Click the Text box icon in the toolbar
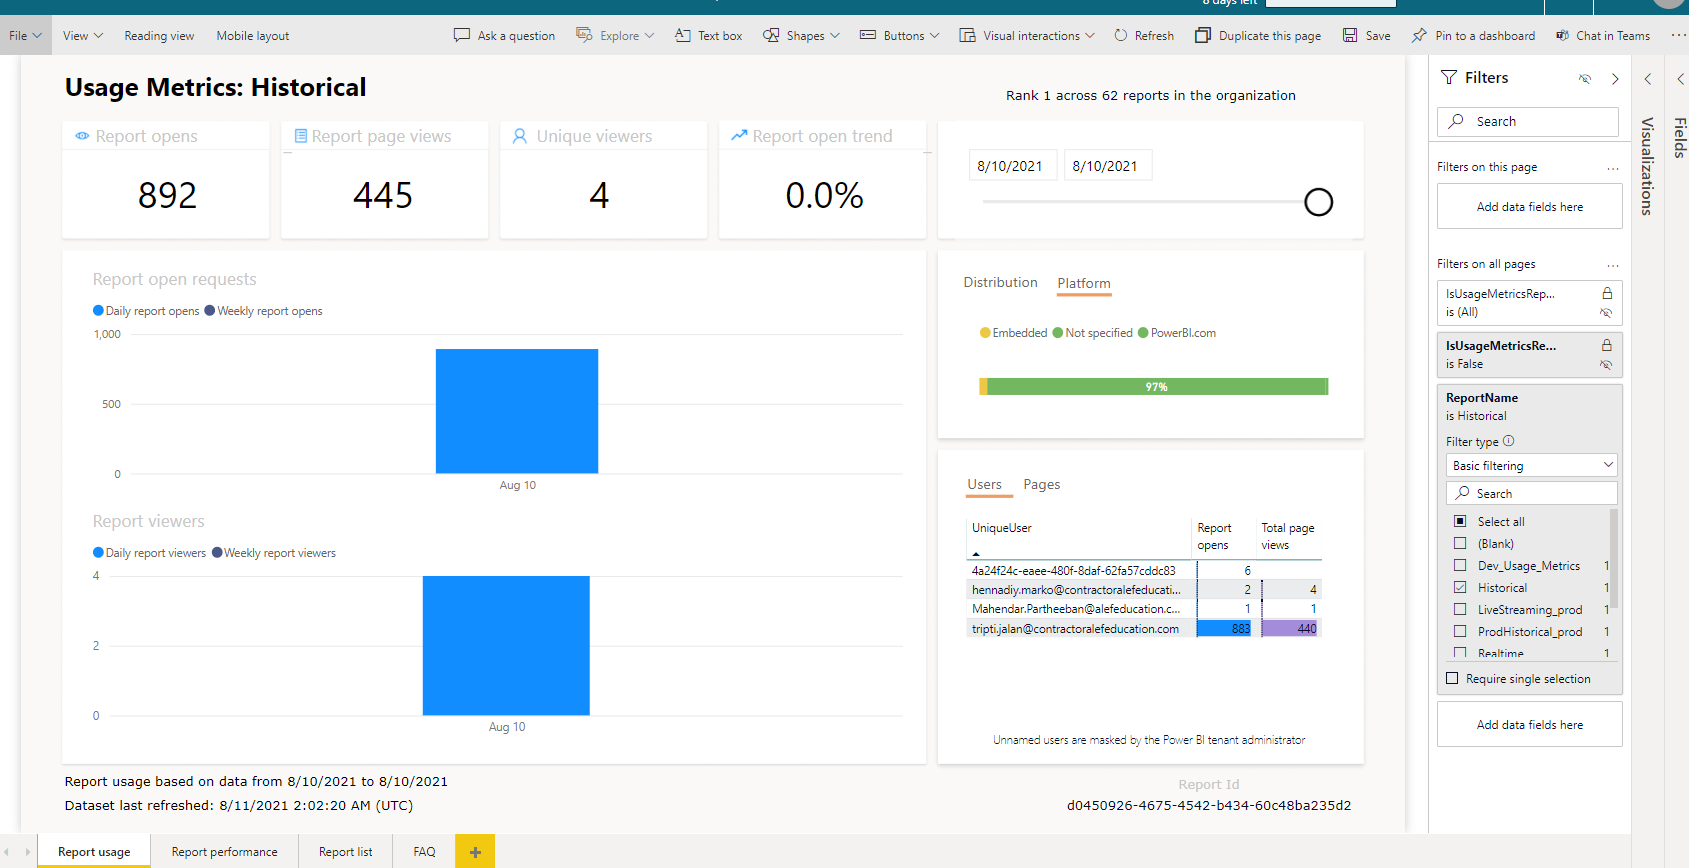 [x=683, y=35]
